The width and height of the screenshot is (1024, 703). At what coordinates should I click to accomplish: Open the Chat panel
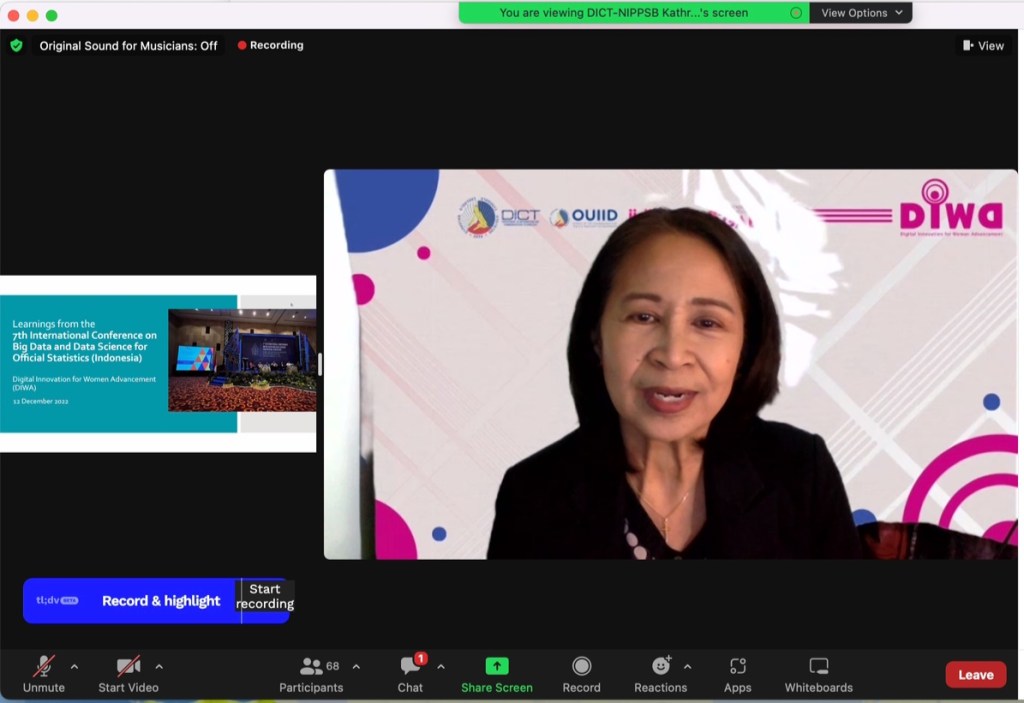tap(410, 667)
